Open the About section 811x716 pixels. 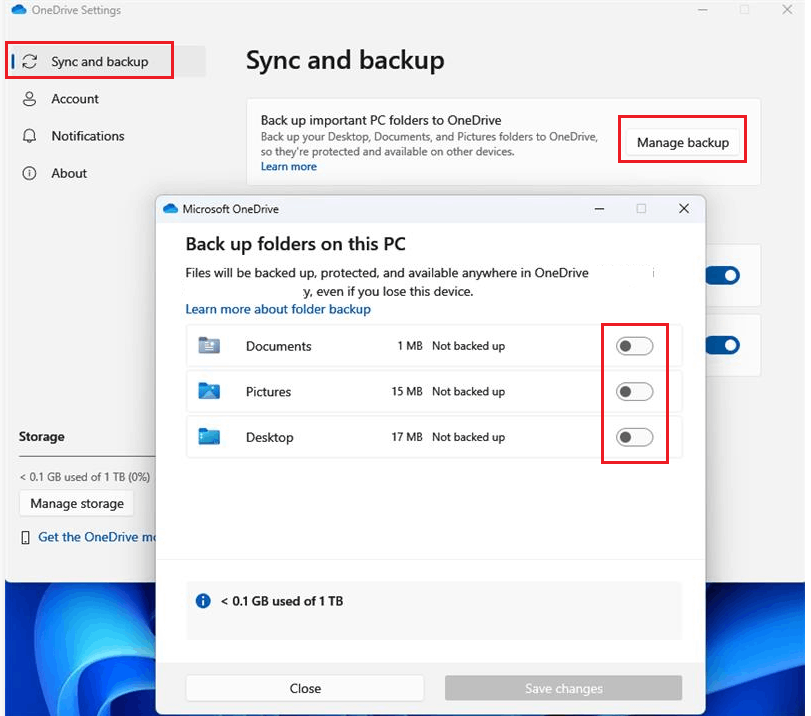click(x=69, y=173)
